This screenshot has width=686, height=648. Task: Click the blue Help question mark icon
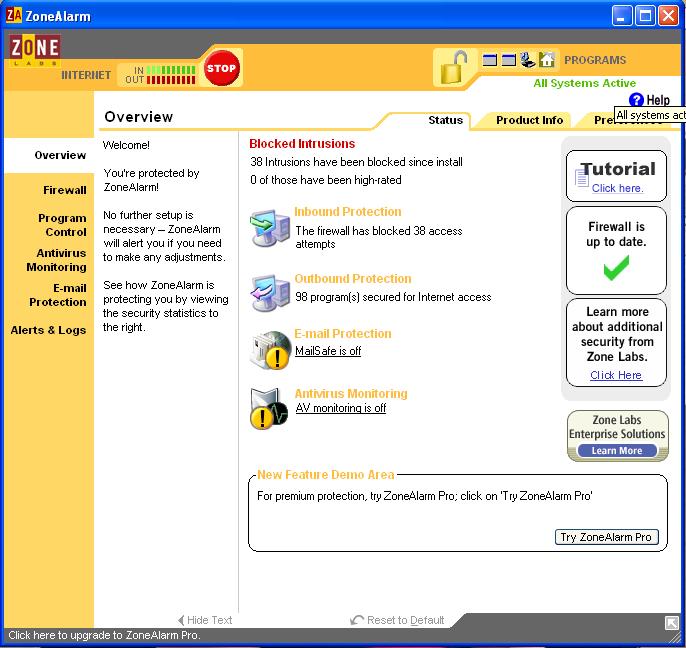[x=636, y=100]
